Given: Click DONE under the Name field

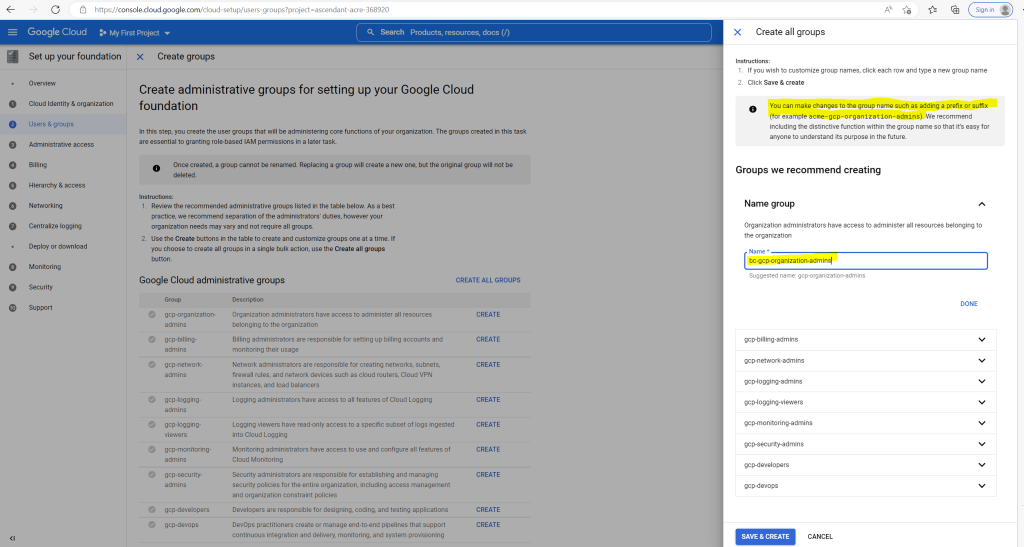Looking at the screenshot, I should (x=968, y=304).
